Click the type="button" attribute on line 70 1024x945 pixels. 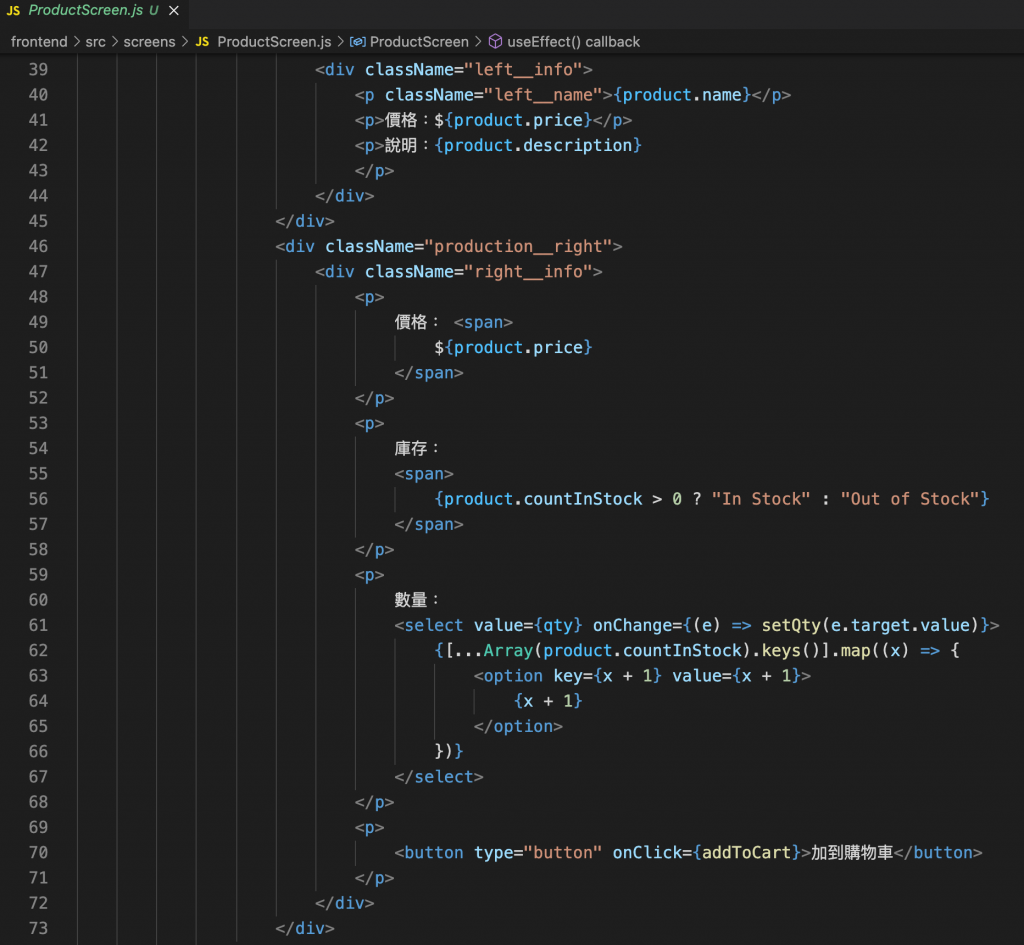(538, 852)
